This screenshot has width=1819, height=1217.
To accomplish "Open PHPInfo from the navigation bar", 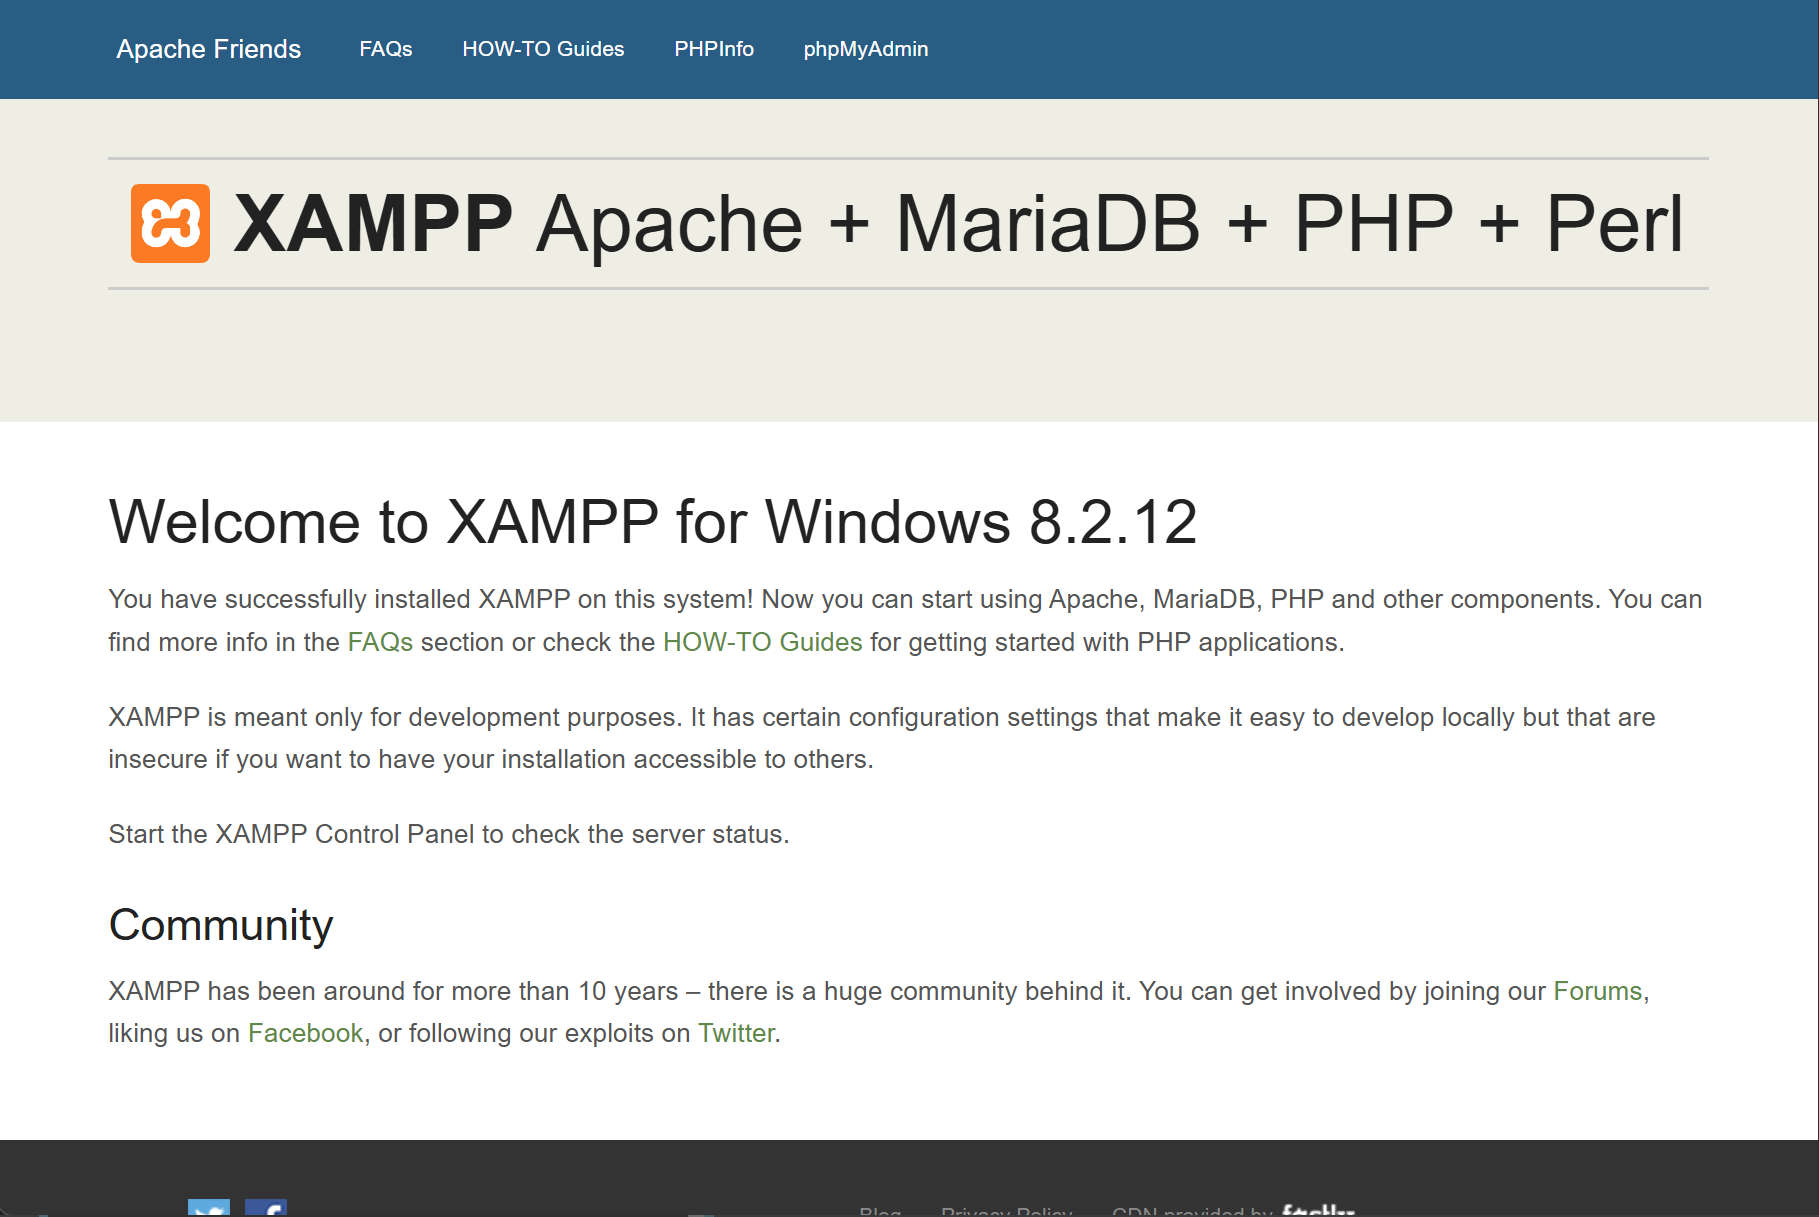I will pos(714,49).
